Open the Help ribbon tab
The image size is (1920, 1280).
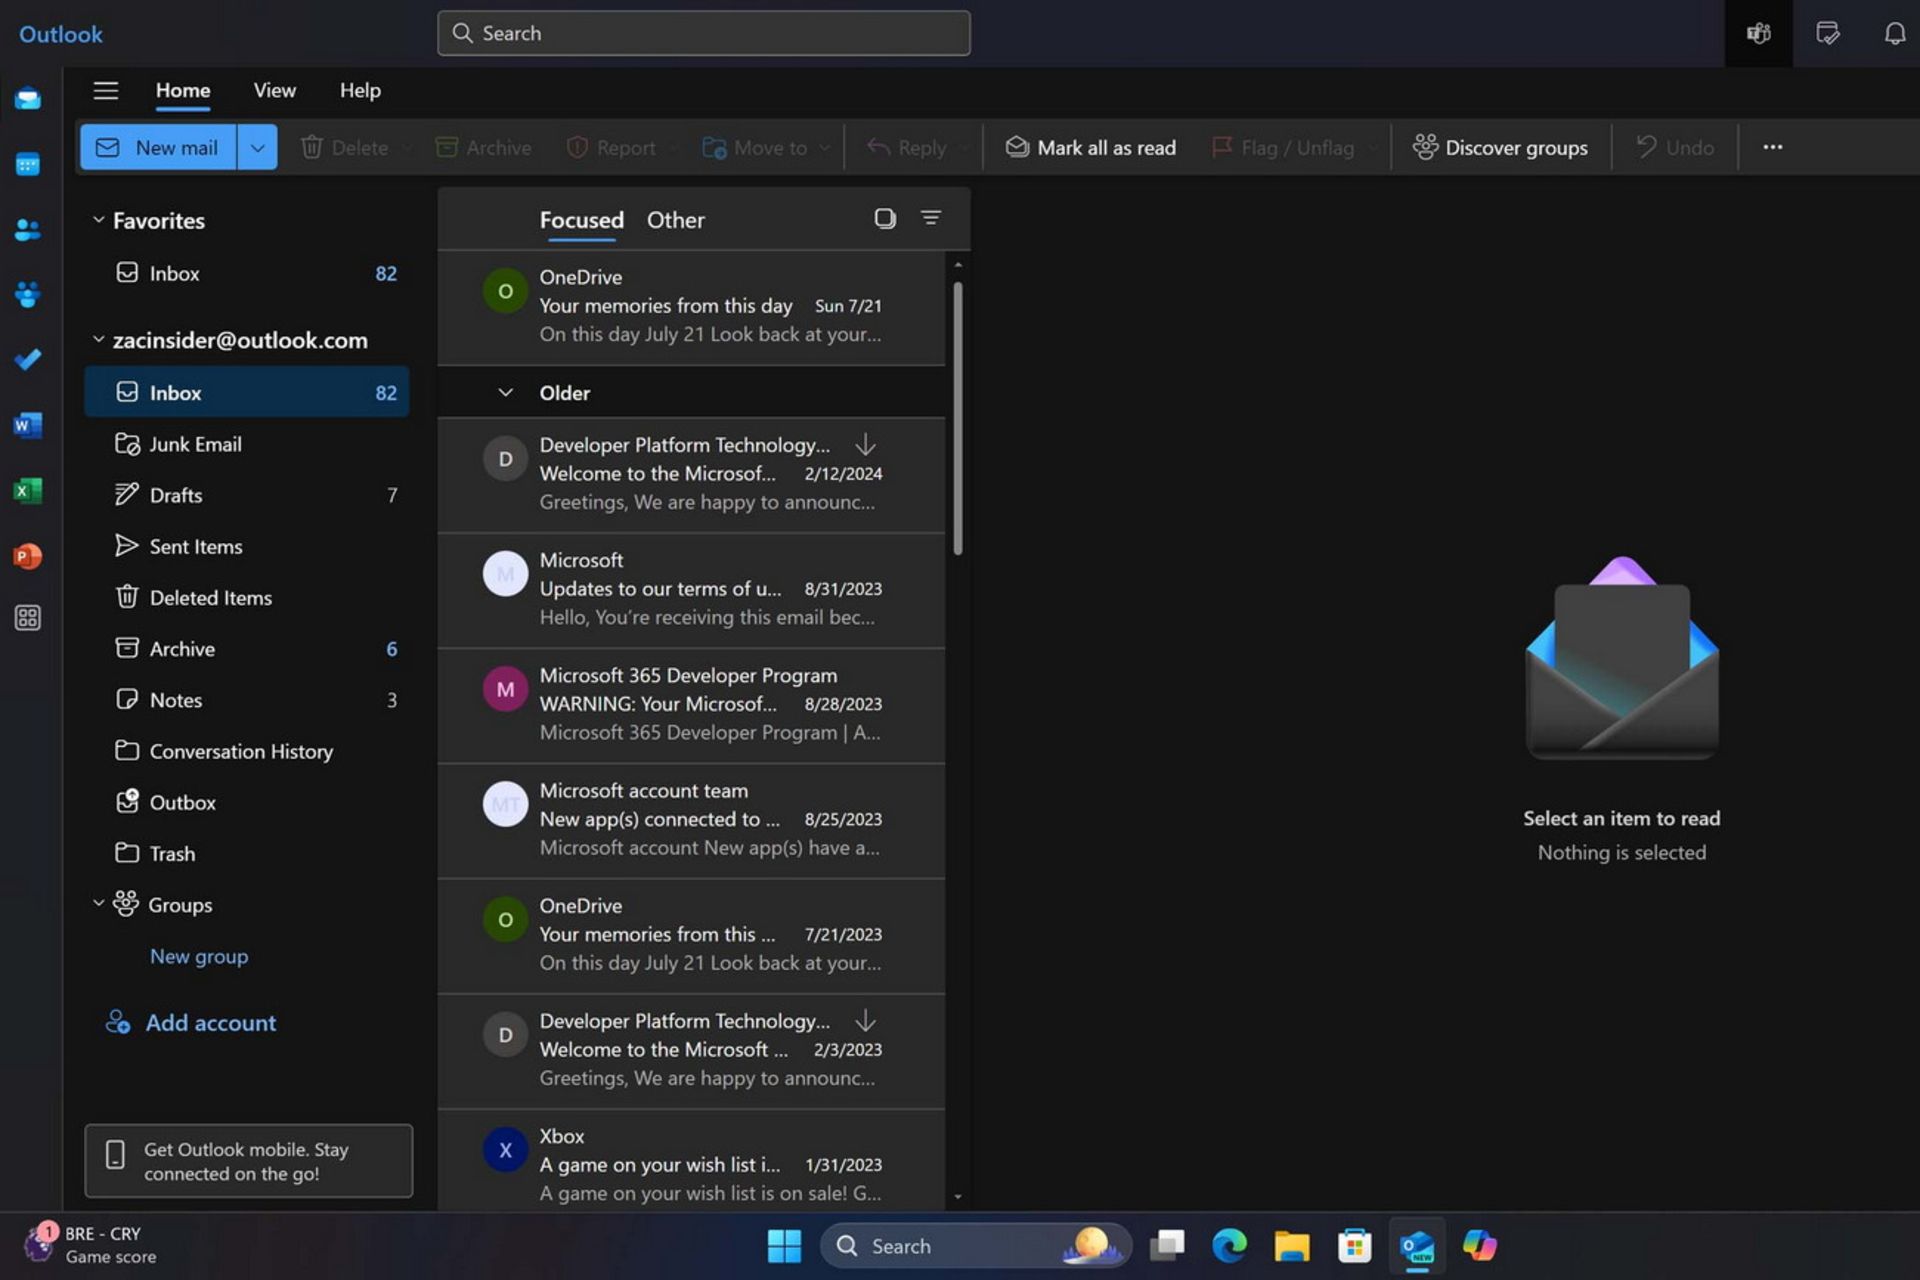point(360,90)
